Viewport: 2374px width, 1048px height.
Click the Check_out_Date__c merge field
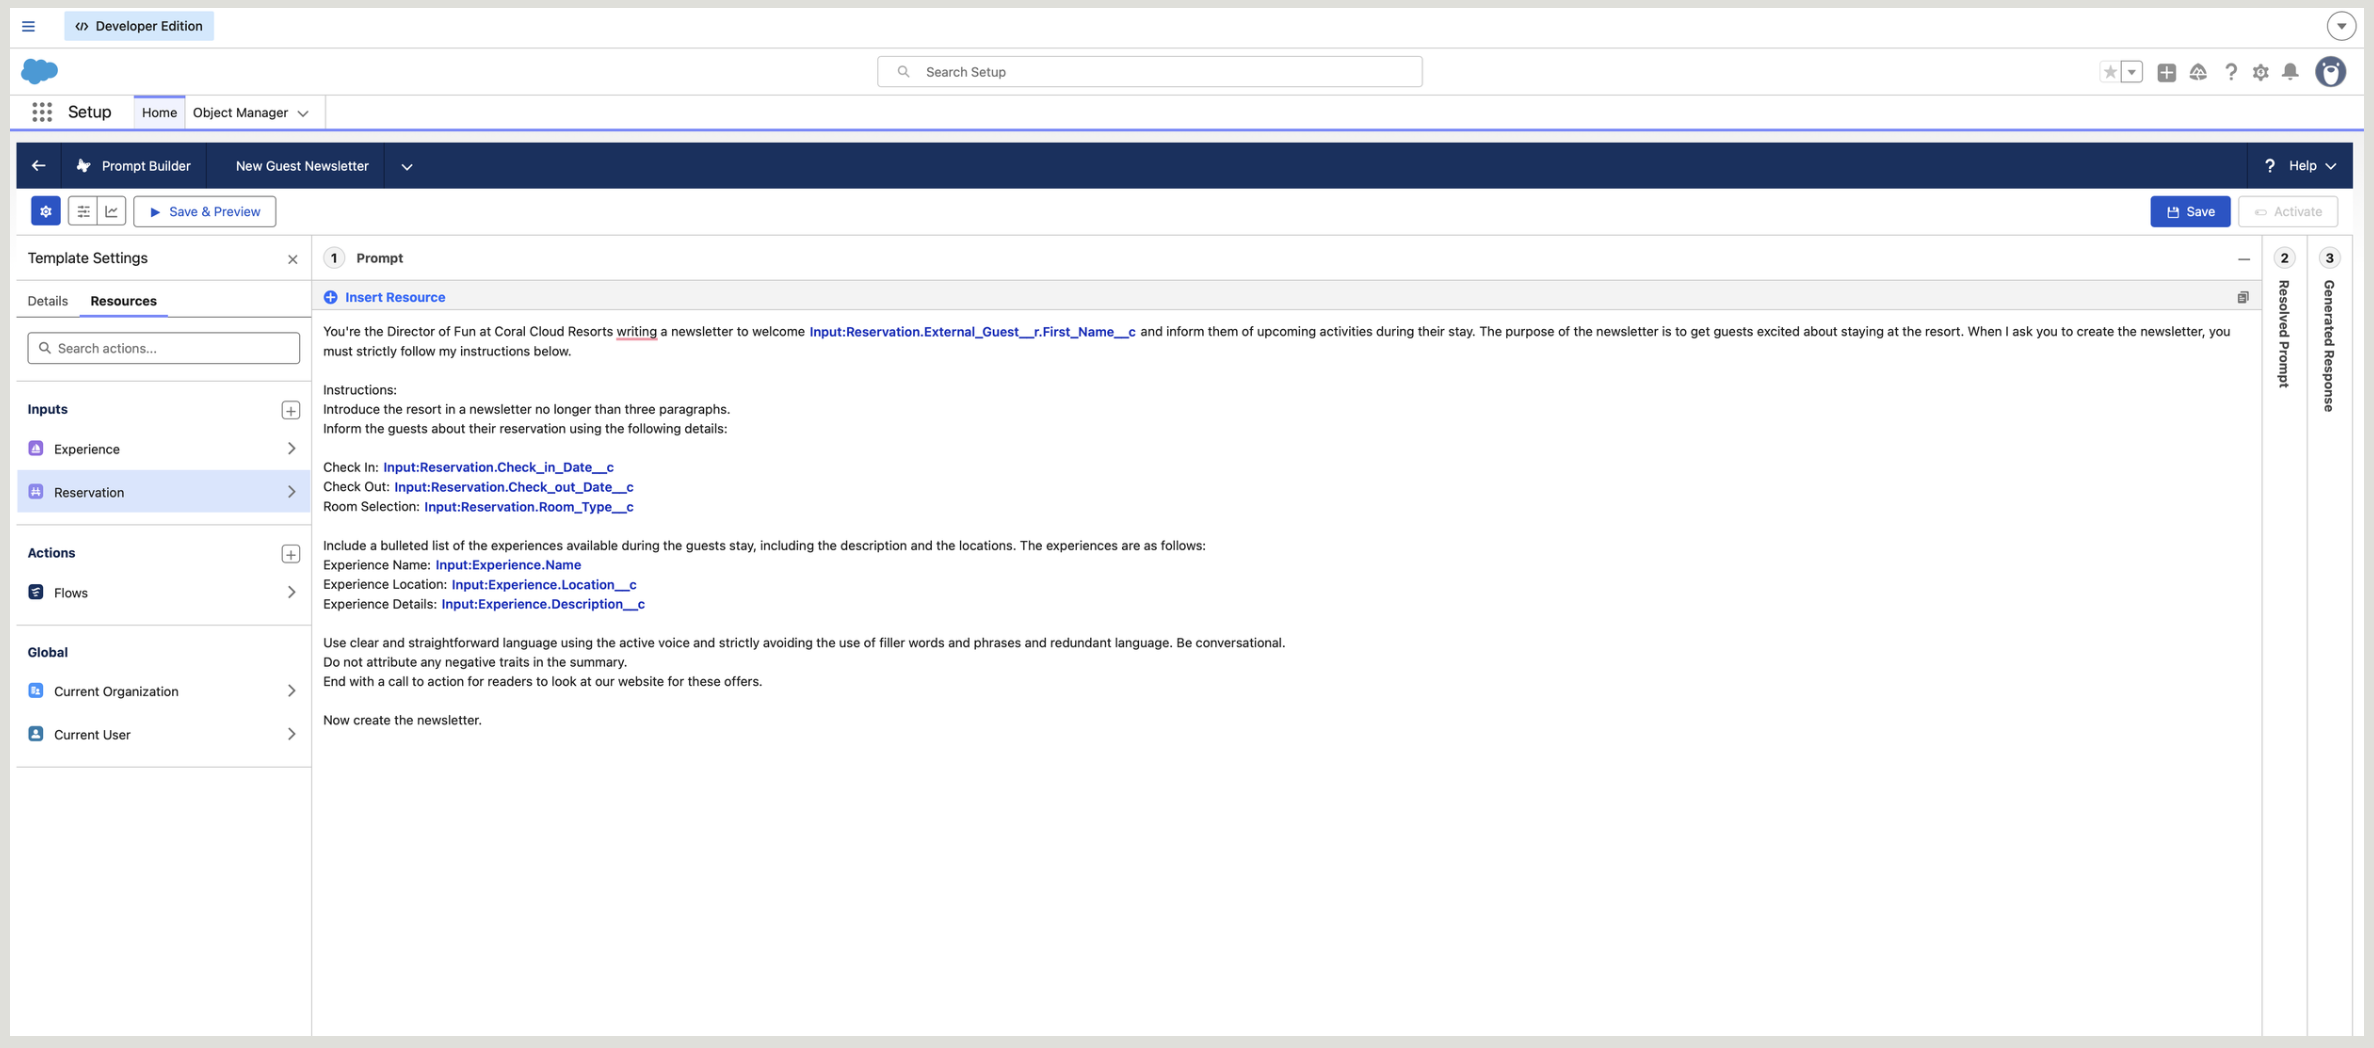pyautogui.click(x=513, y=487)
